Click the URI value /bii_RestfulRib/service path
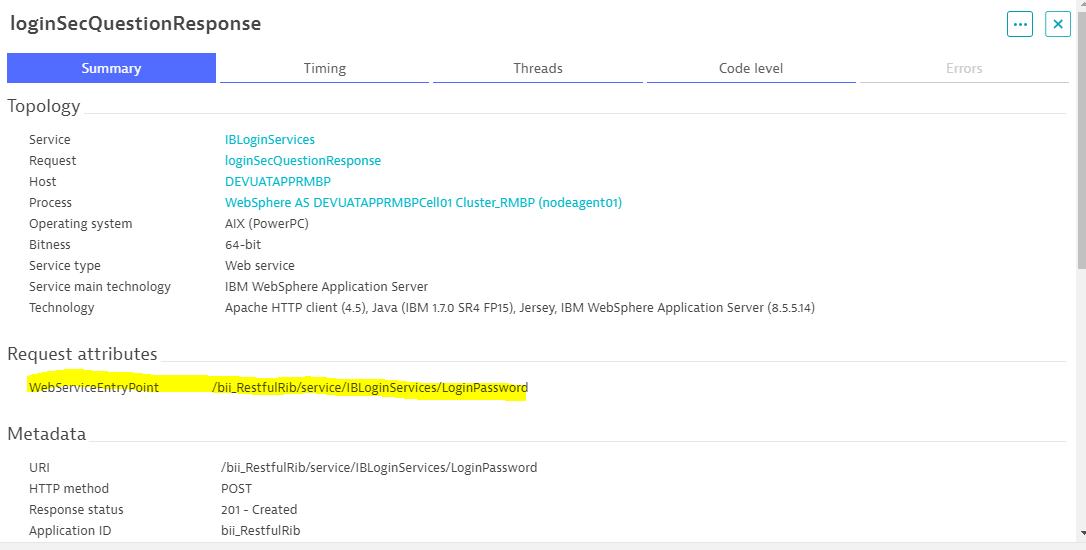 click(379, 468)
